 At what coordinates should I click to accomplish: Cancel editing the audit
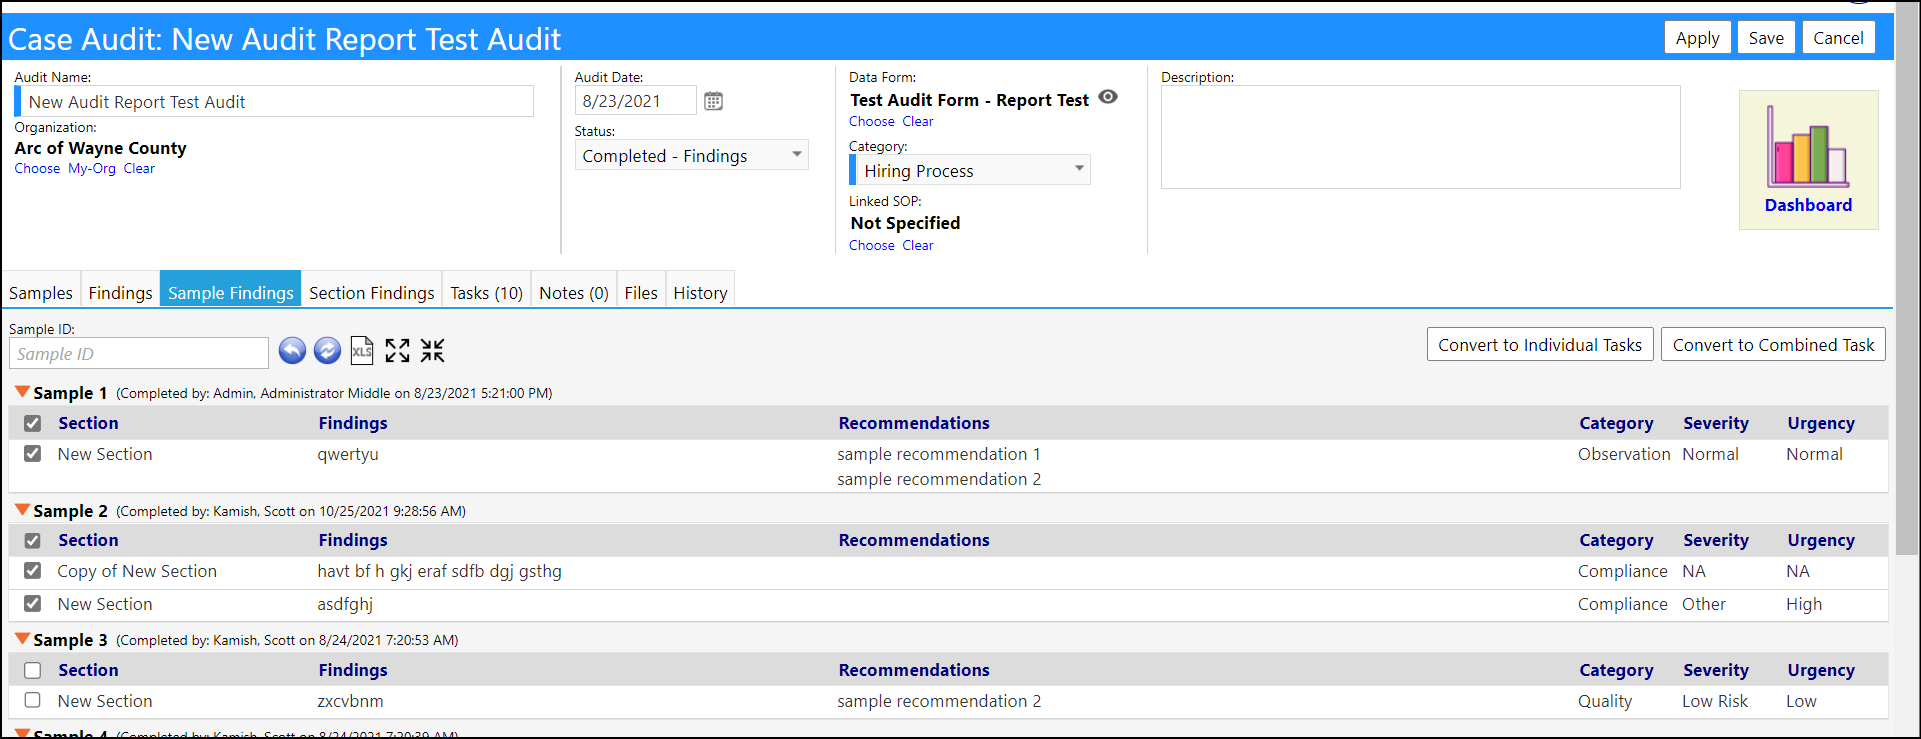pos(1838,38)
